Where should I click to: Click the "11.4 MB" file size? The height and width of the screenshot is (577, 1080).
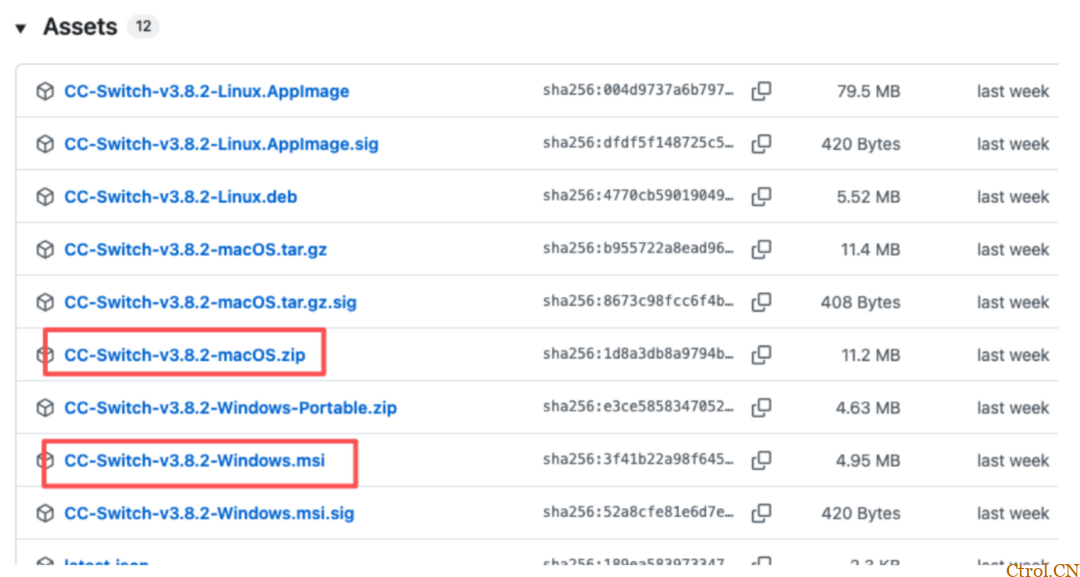[x=870, y=249]
